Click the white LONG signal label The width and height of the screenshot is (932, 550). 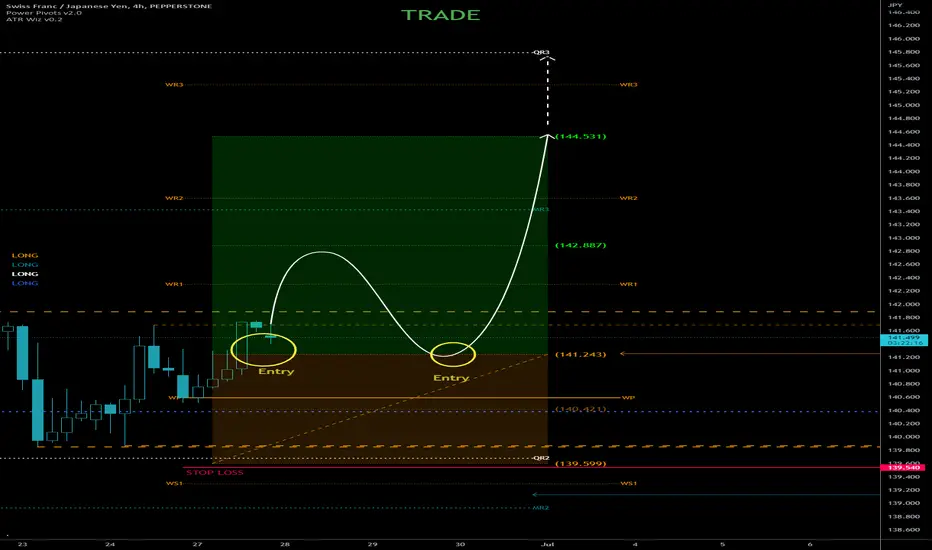point(25,274)
